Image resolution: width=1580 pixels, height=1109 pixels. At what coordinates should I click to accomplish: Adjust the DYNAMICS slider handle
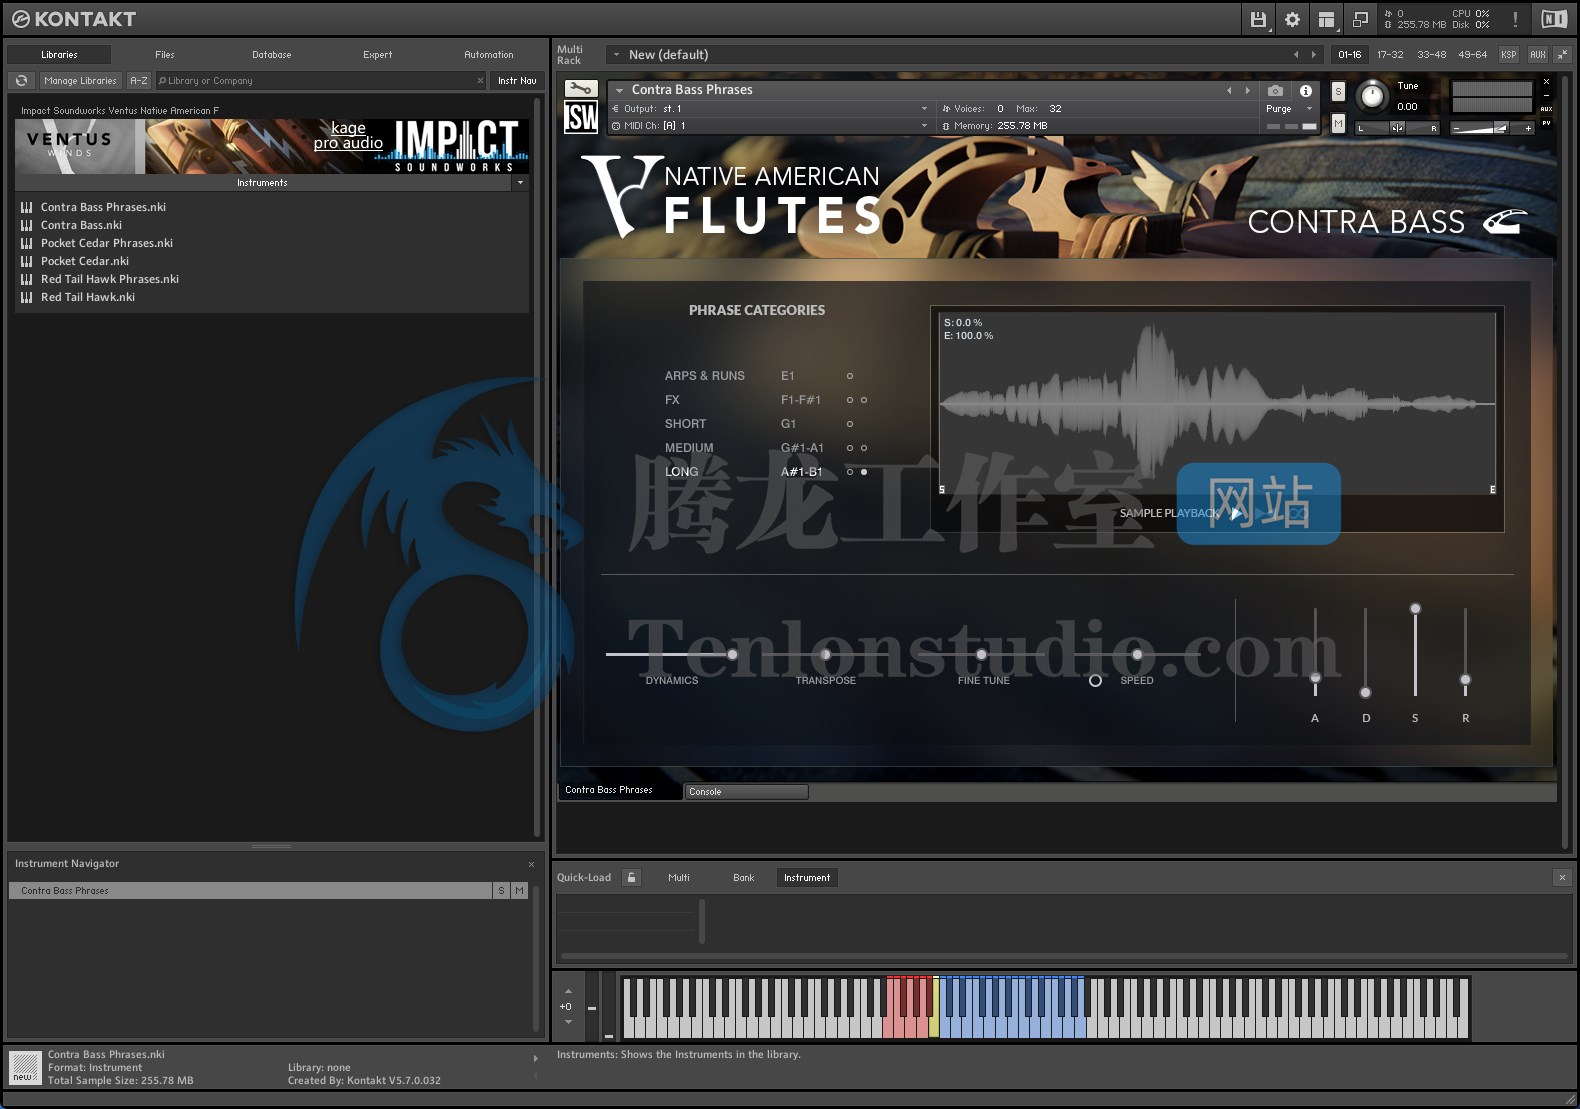(x=732, y=654)
